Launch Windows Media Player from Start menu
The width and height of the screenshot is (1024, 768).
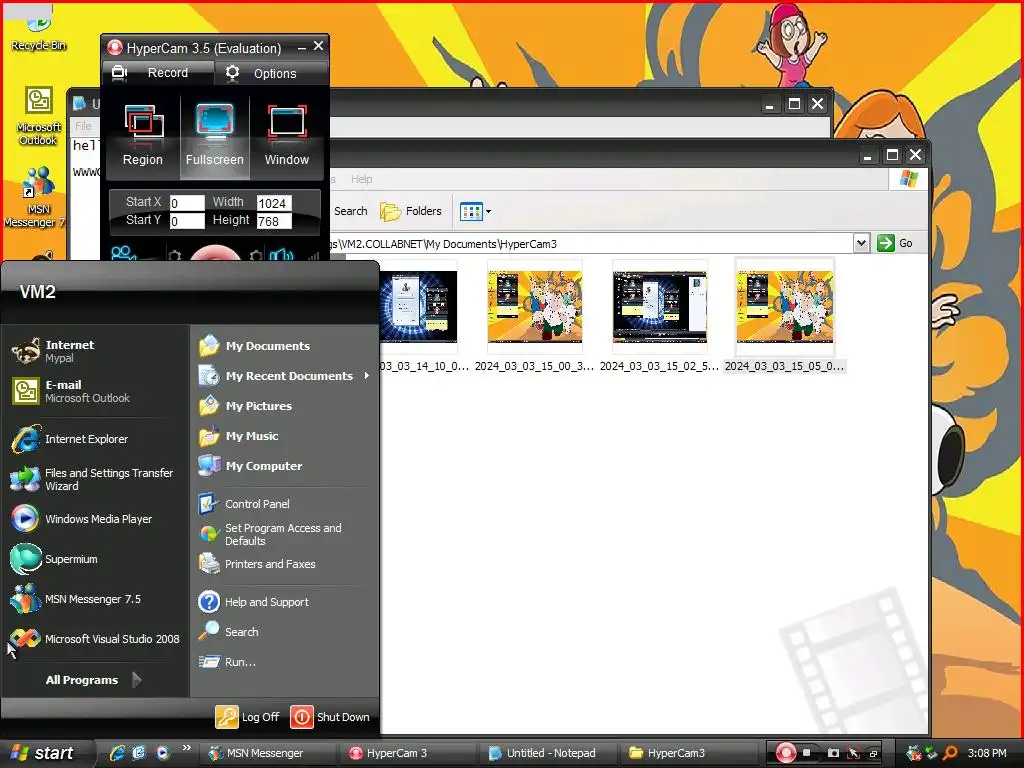95,519
